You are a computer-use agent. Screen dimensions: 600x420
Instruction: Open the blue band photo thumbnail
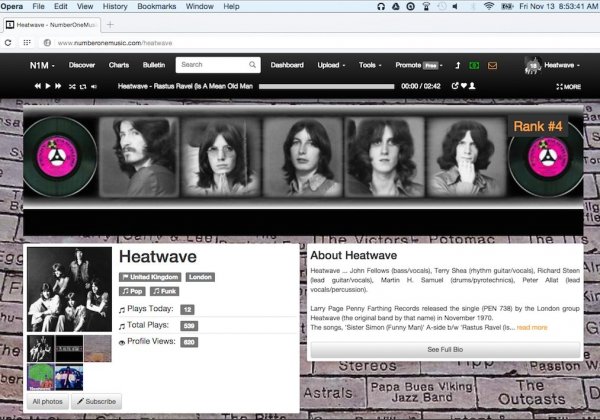coord(69,377)
